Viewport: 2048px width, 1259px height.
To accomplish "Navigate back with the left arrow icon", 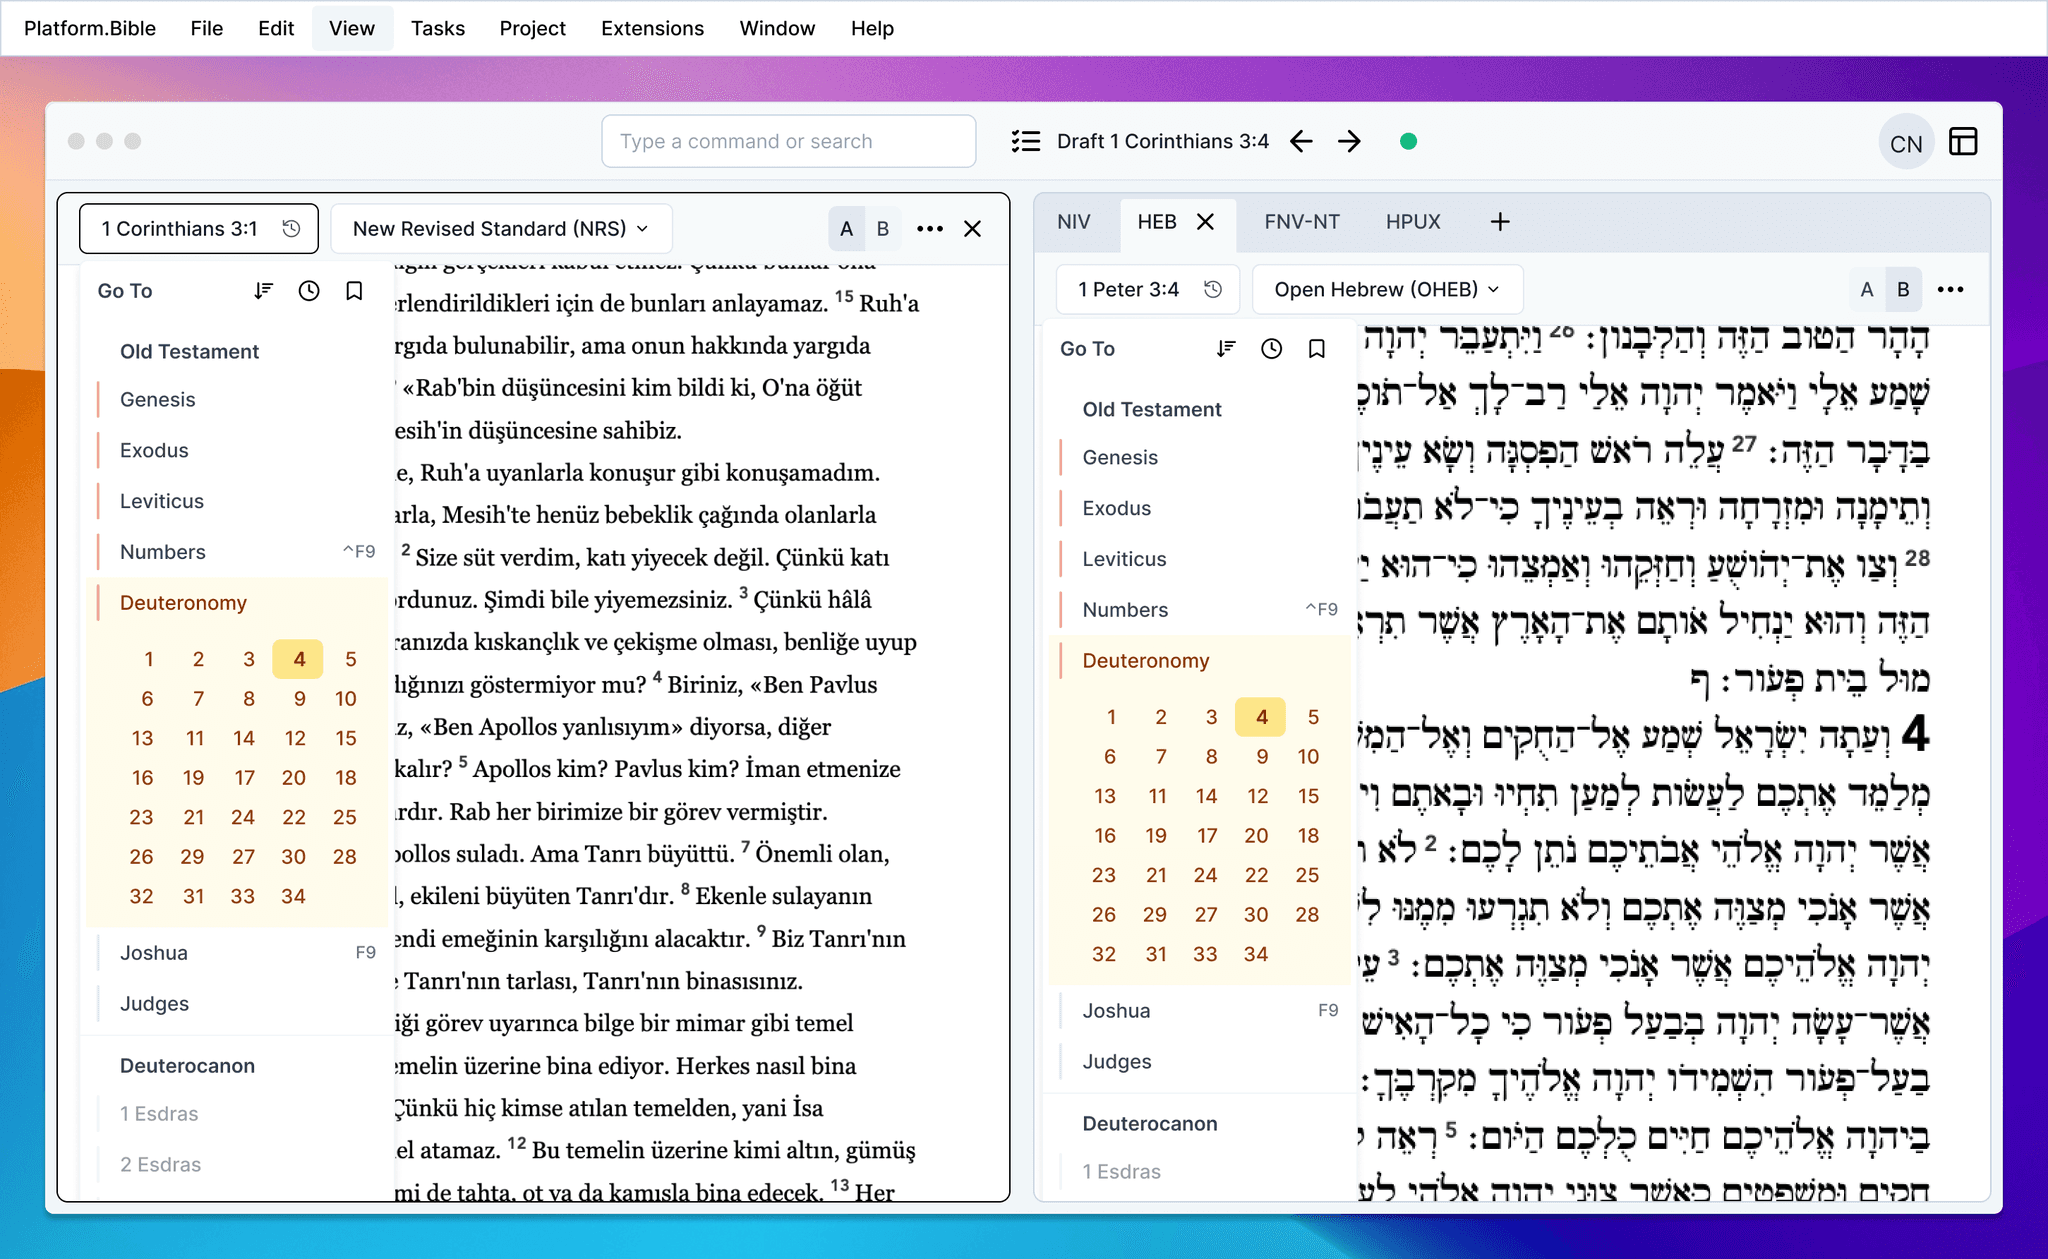I will click(1302, 141).
